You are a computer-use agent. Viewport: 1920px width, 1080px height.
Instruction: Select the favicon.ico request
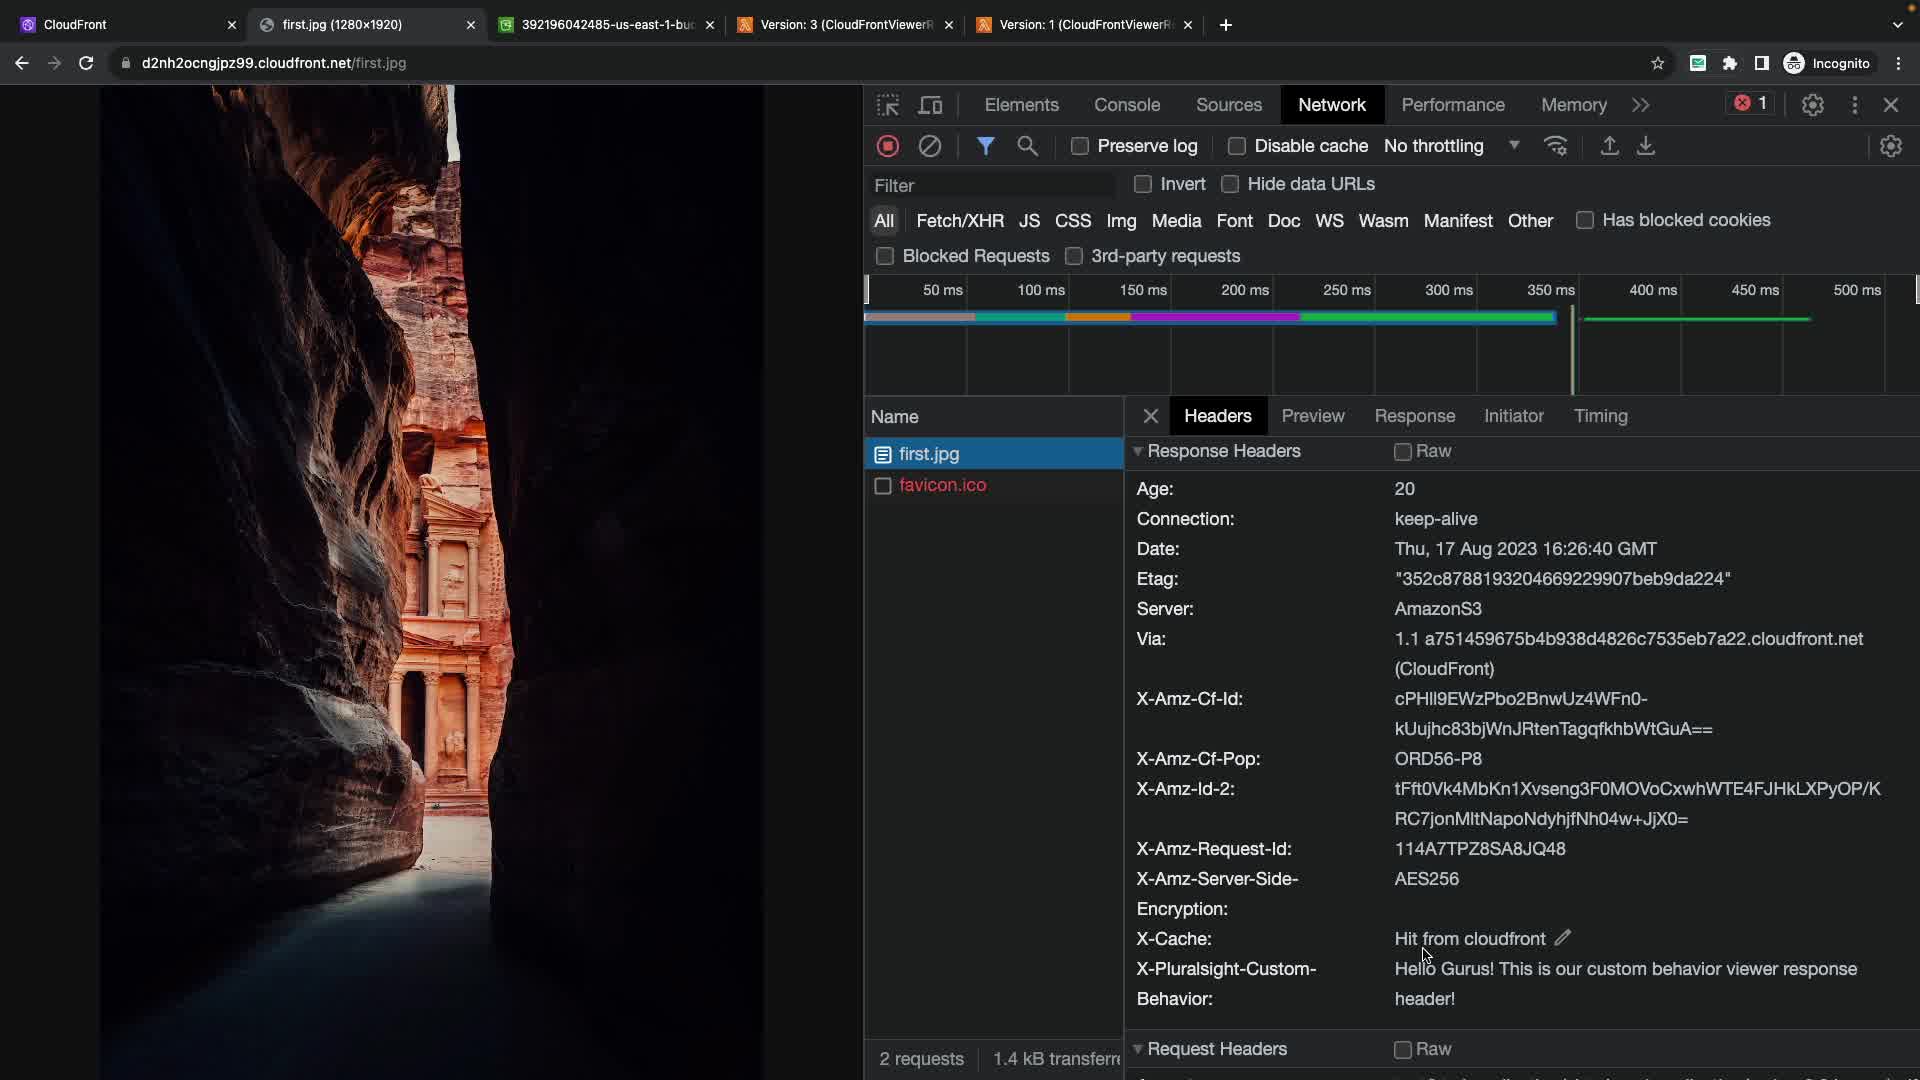[941, 485]
